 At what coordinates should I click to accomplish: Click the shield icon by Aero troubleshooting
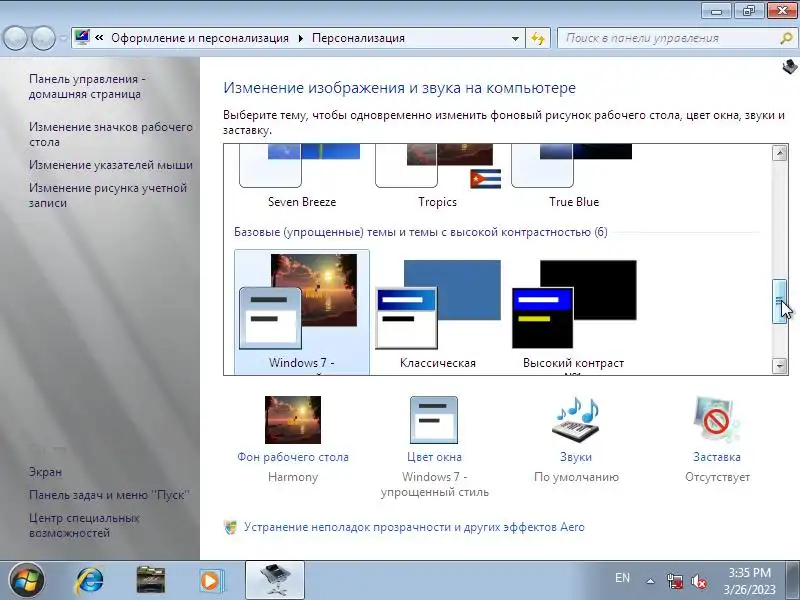(231, 527)
